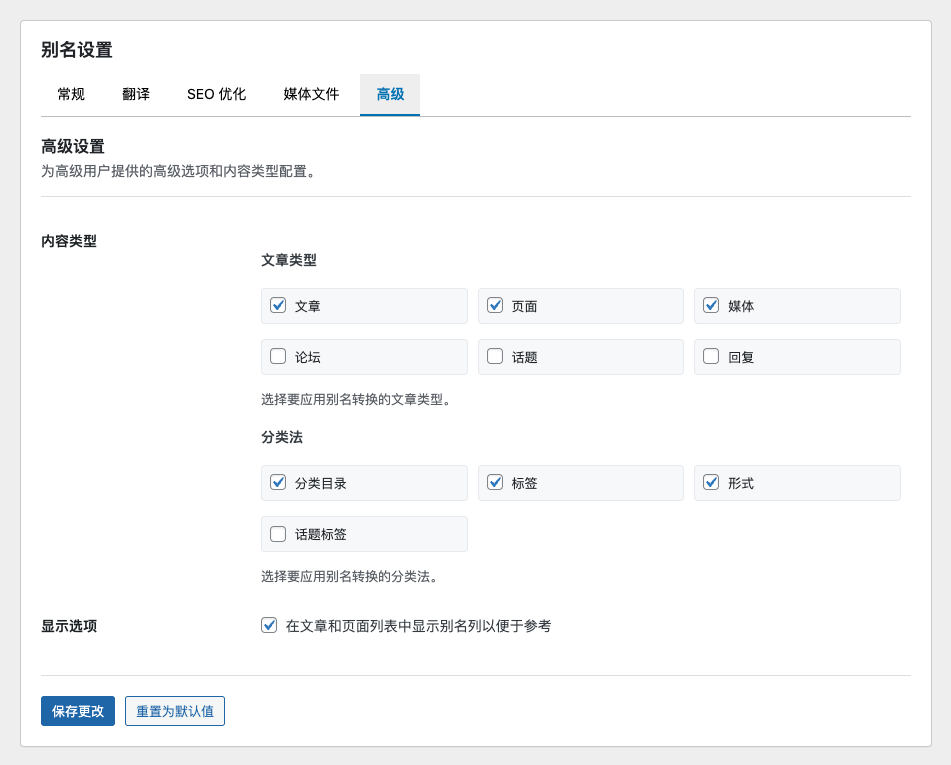
Task: Toggle the show slug column checkbox
Action: pyautogui.click(x=269, y=625)
